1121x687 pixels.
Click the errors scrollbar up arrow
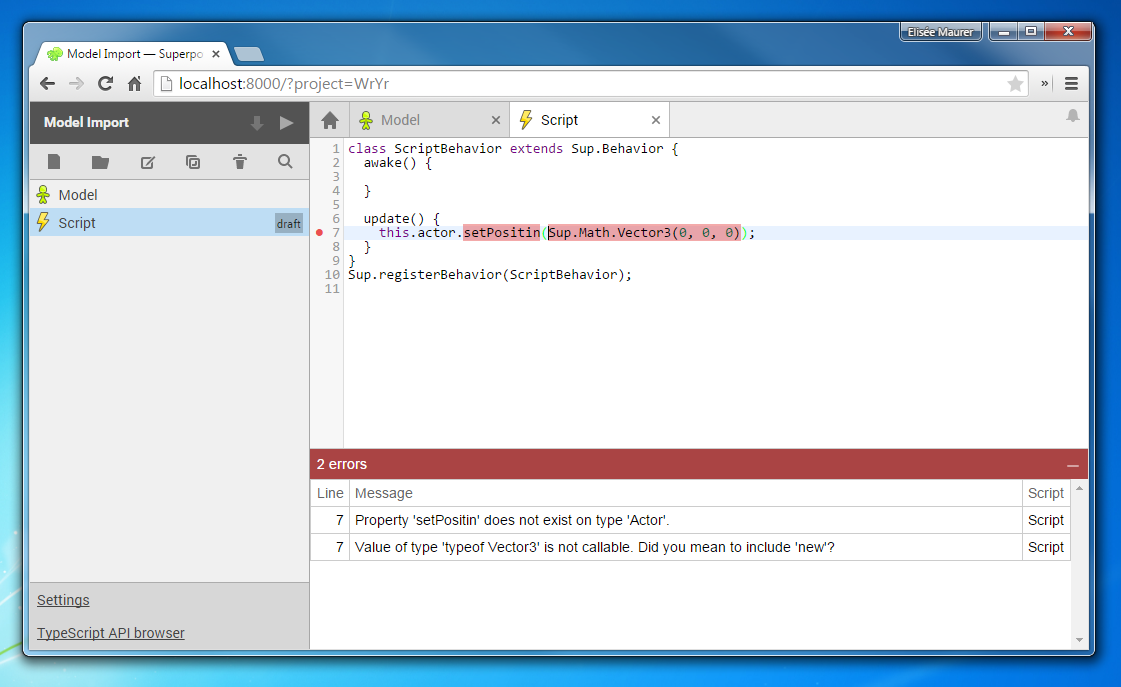pyautogui.click(x=1080, y=488)
